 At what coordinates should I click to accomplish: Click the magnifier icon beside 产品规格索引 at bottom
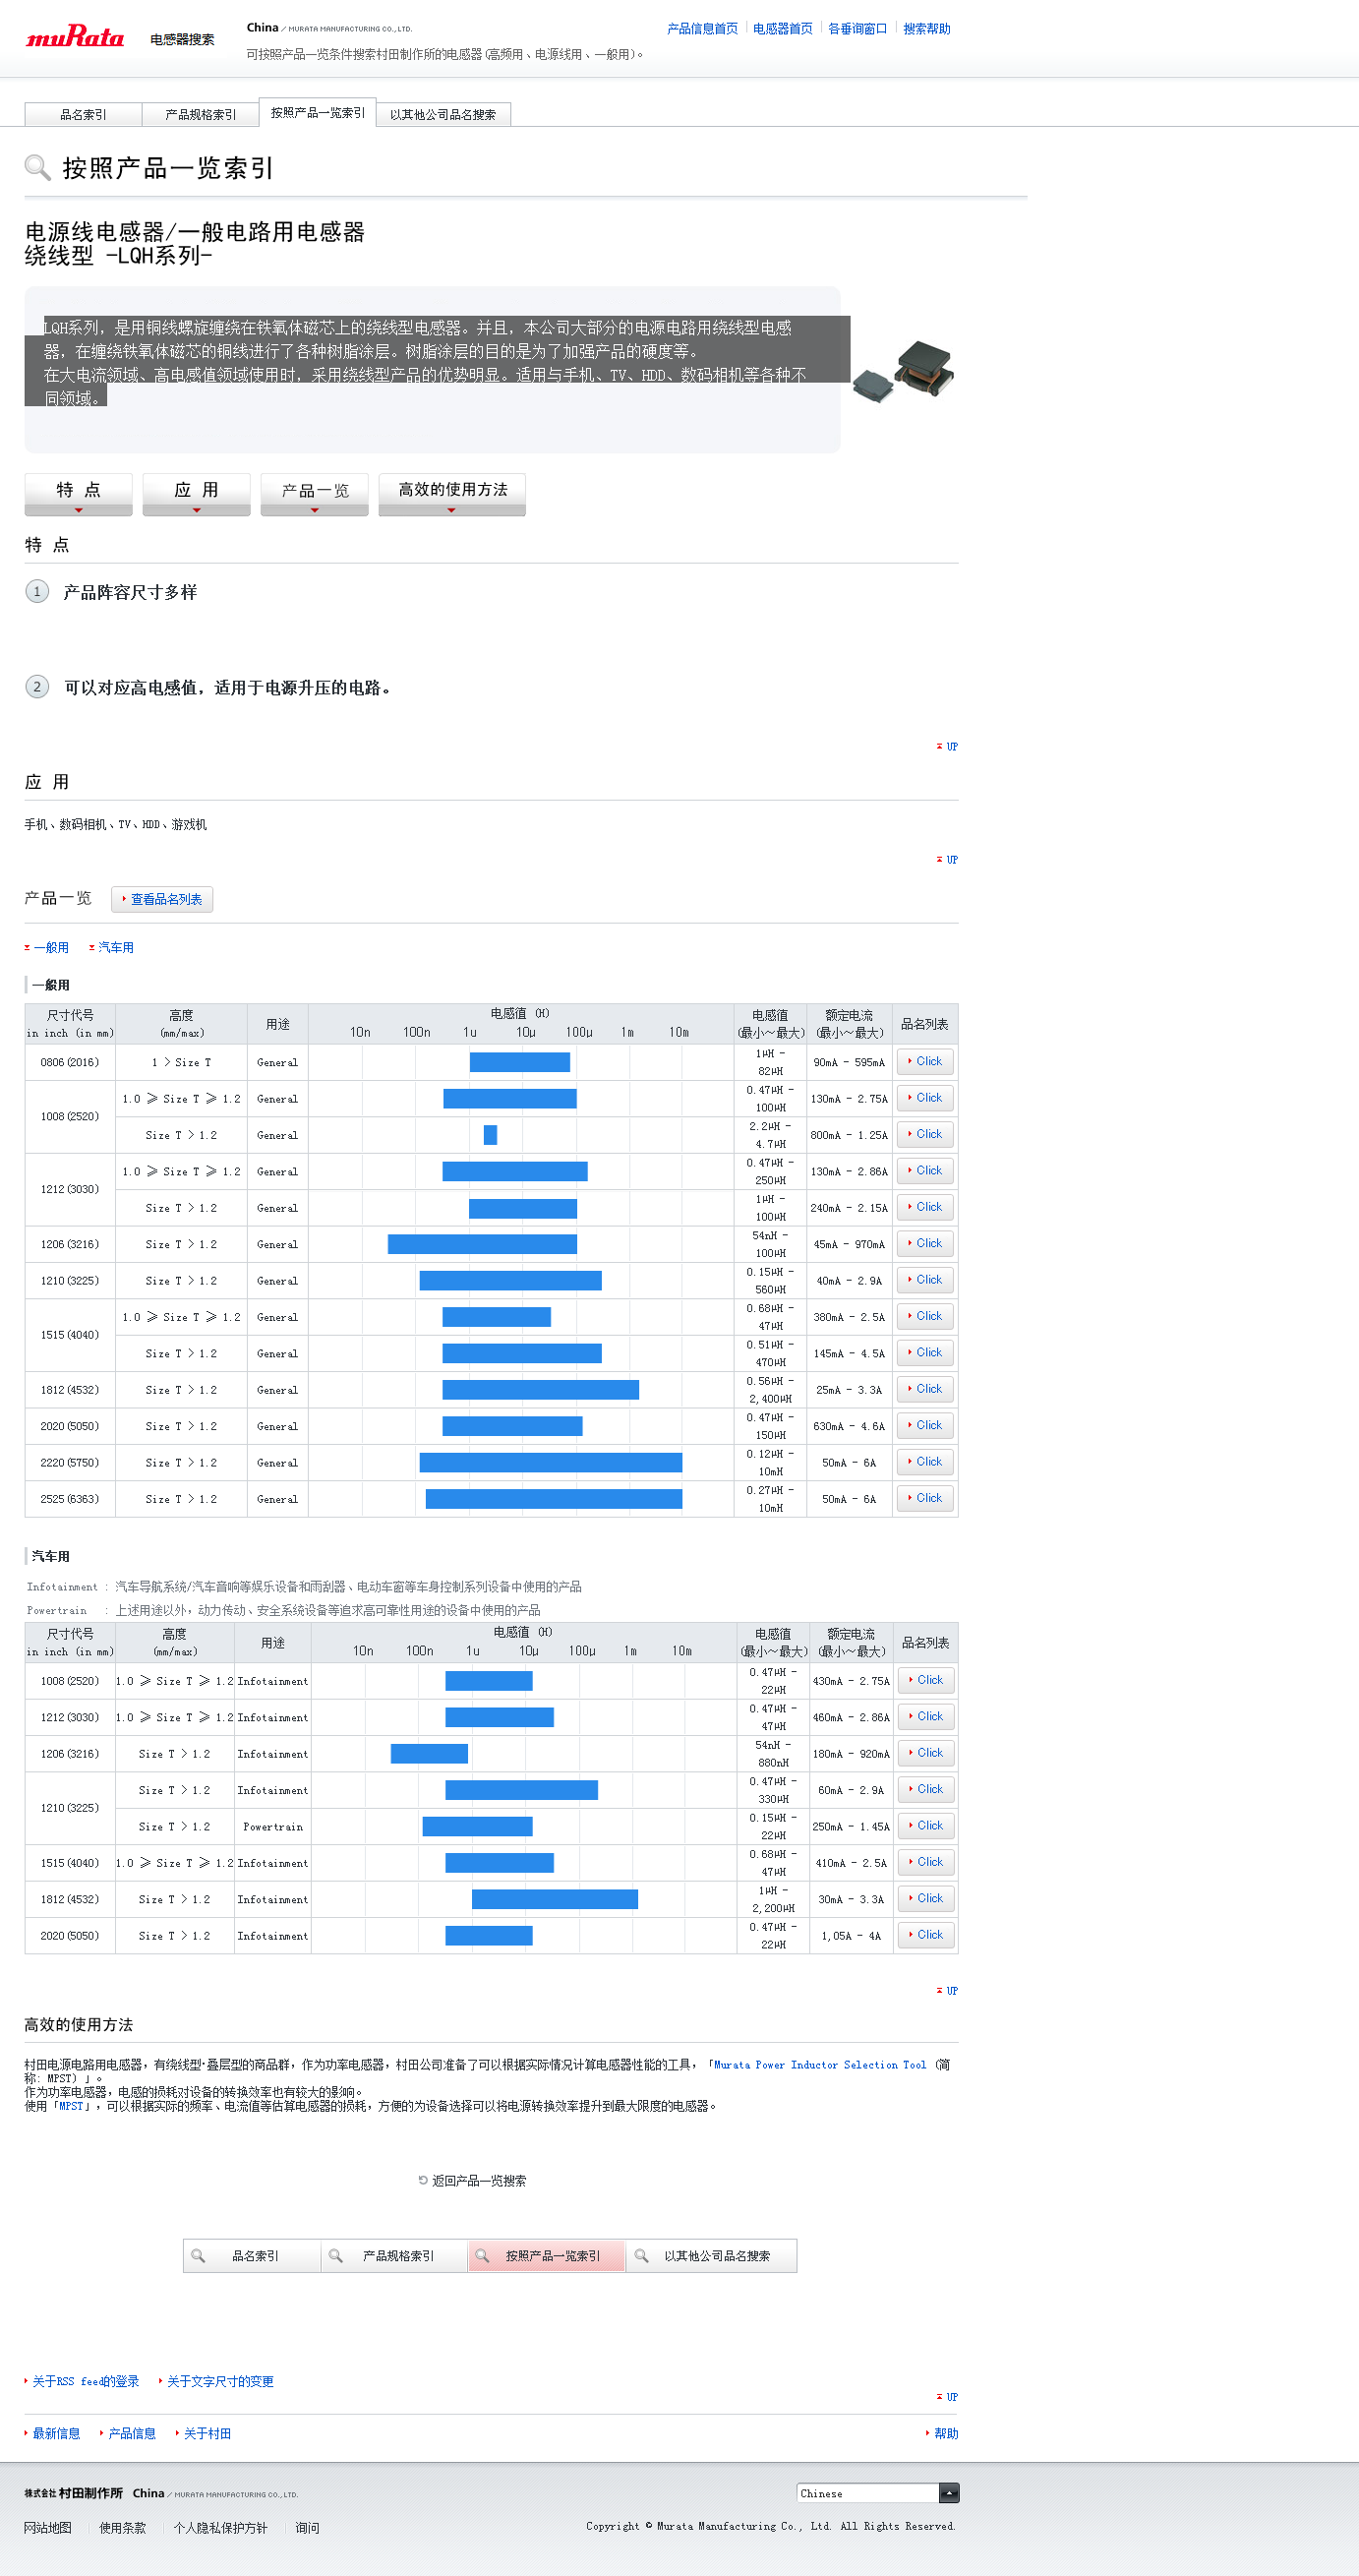point(336,2255)
